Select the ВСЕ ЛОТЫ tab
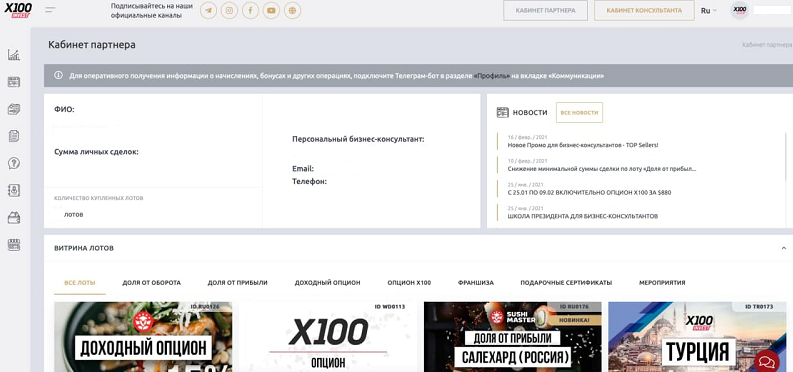This screenshot has width=793, height=372. click(x=80, y=283)
